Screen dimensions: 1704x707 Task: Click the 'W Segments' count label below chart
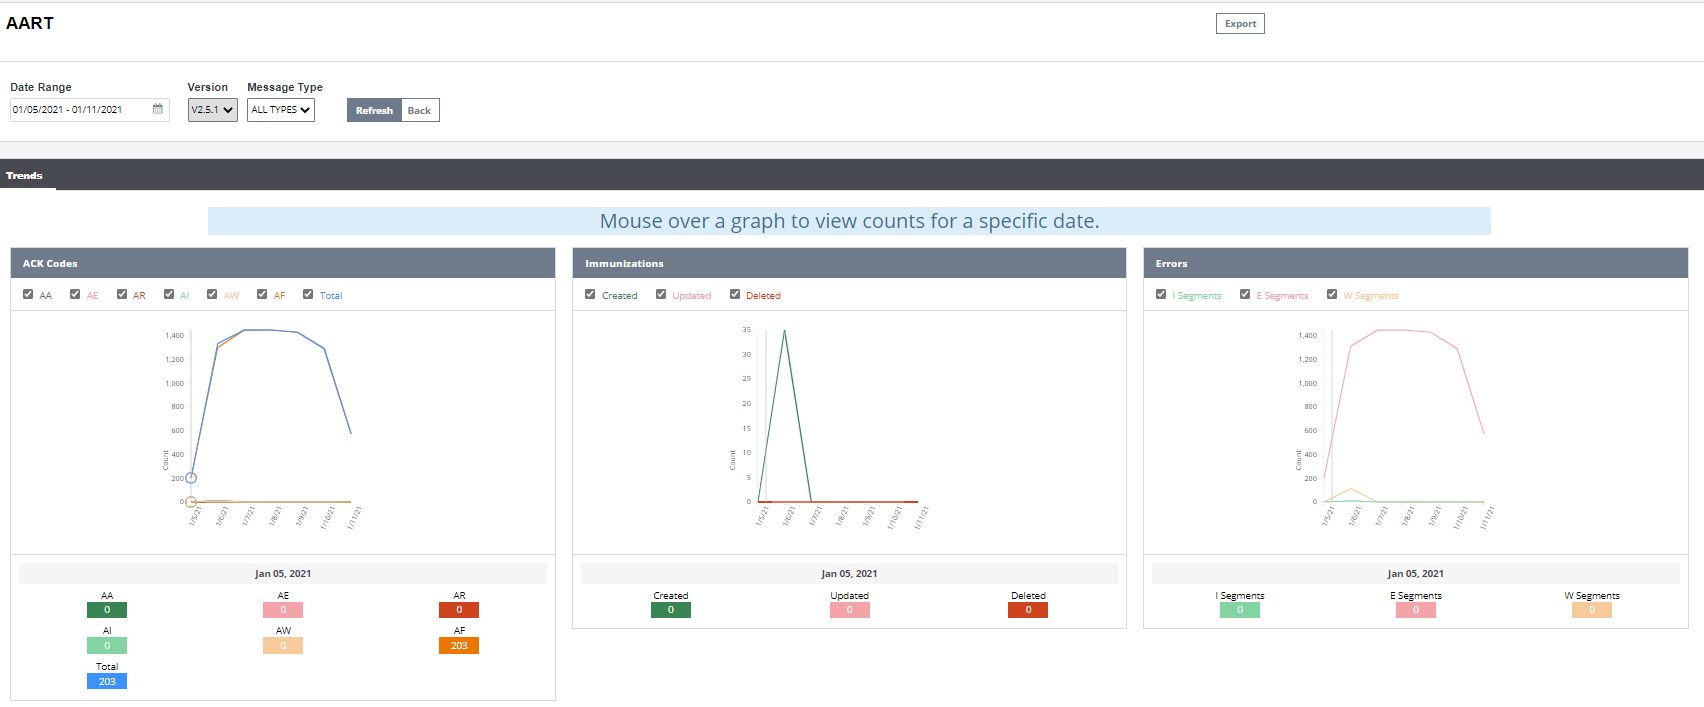coord(1592,596)
